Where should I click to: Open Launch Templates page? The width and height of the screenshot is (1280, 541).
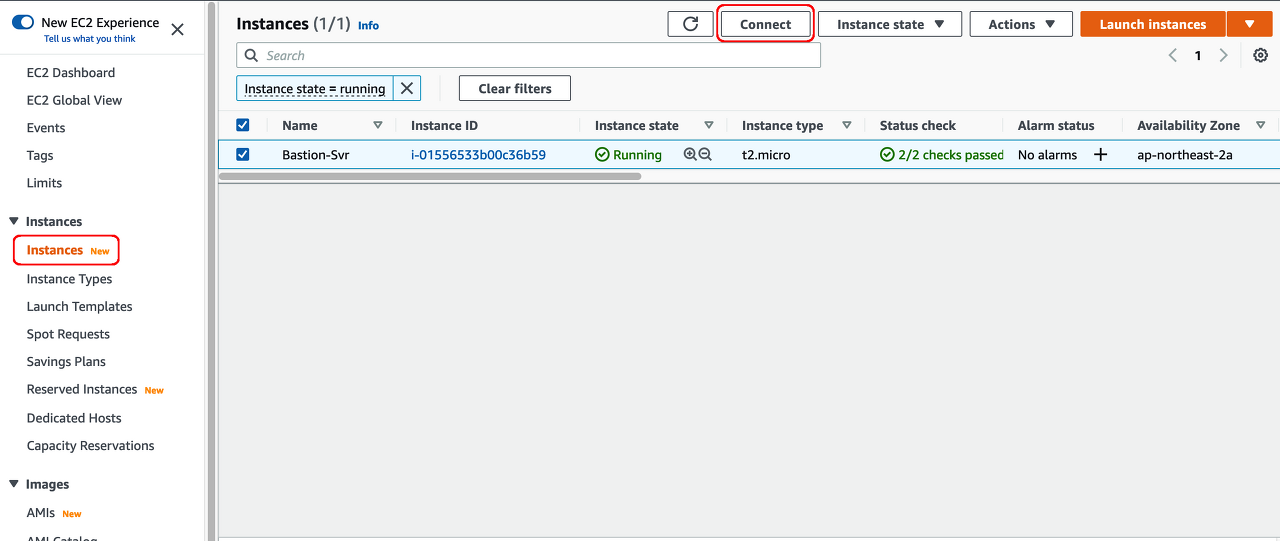(79, 307)
